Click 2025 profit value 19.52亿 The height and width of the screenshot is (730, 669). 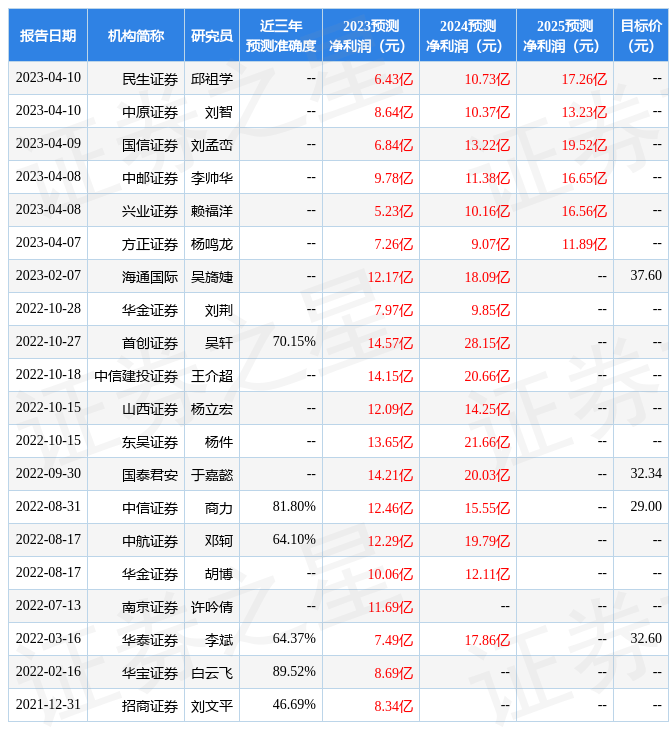(584, 145)
